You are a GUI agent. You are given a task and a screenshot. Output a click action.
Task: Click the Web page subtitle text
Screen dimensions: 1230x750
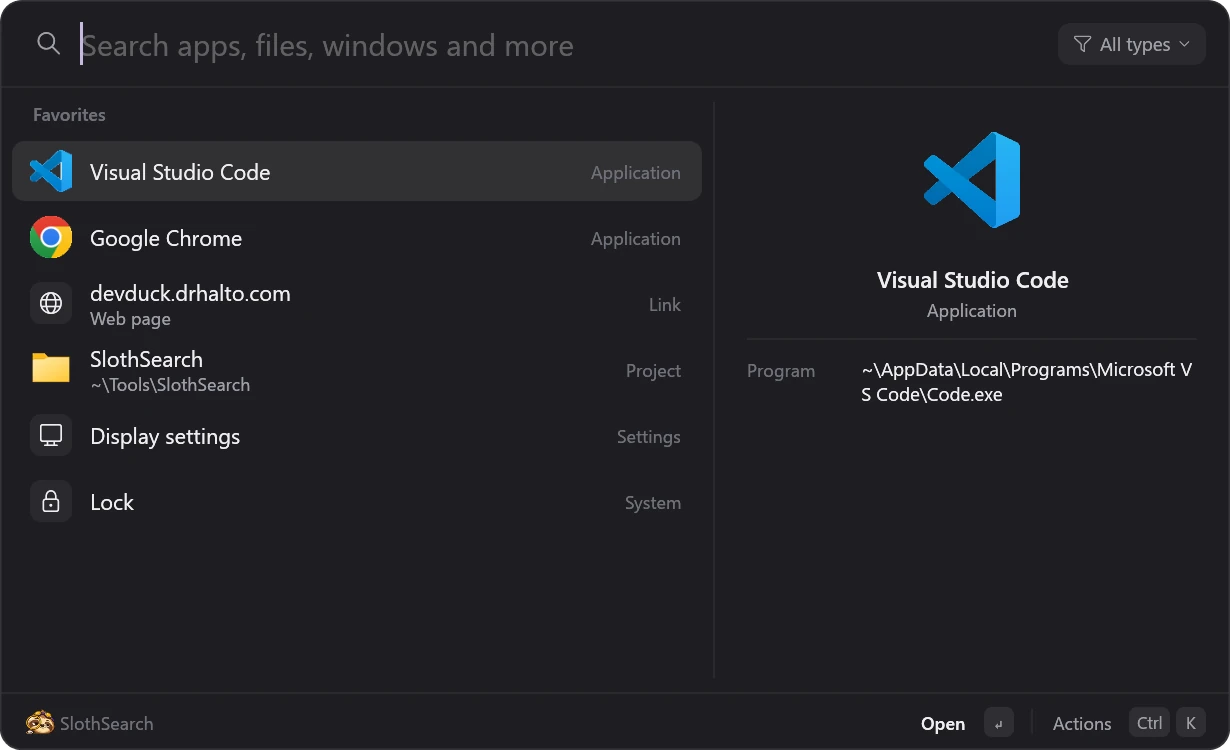130,319
